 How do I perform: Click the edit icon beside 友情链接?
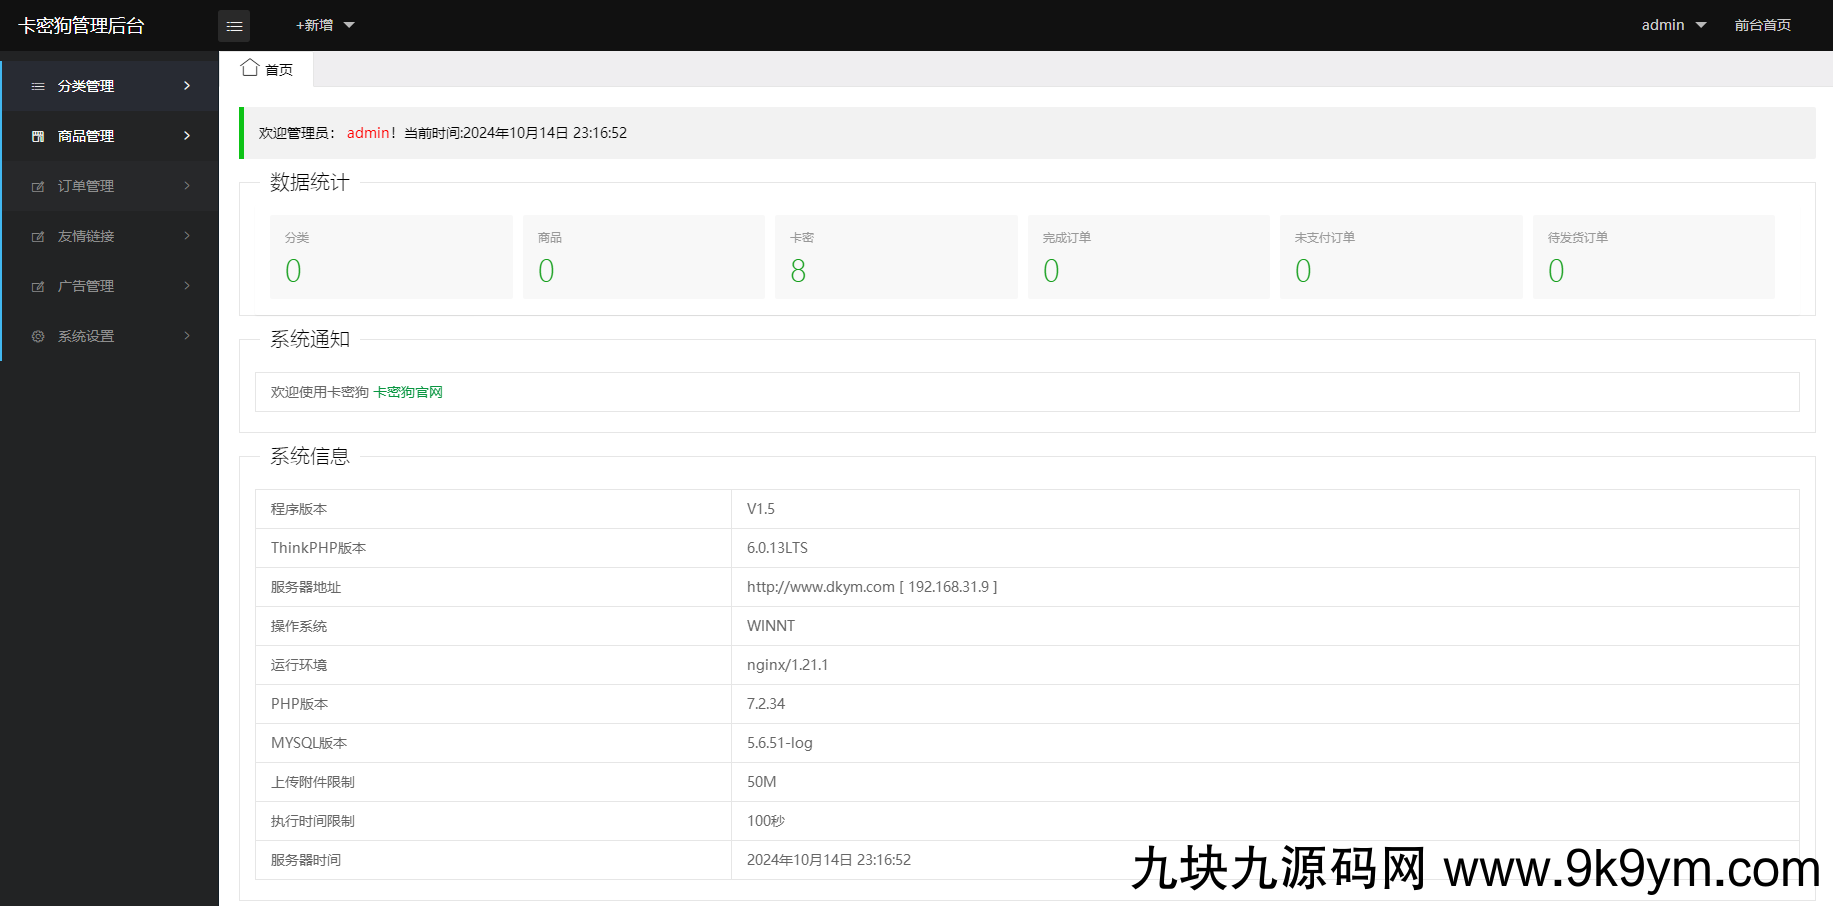pos(38,237)
